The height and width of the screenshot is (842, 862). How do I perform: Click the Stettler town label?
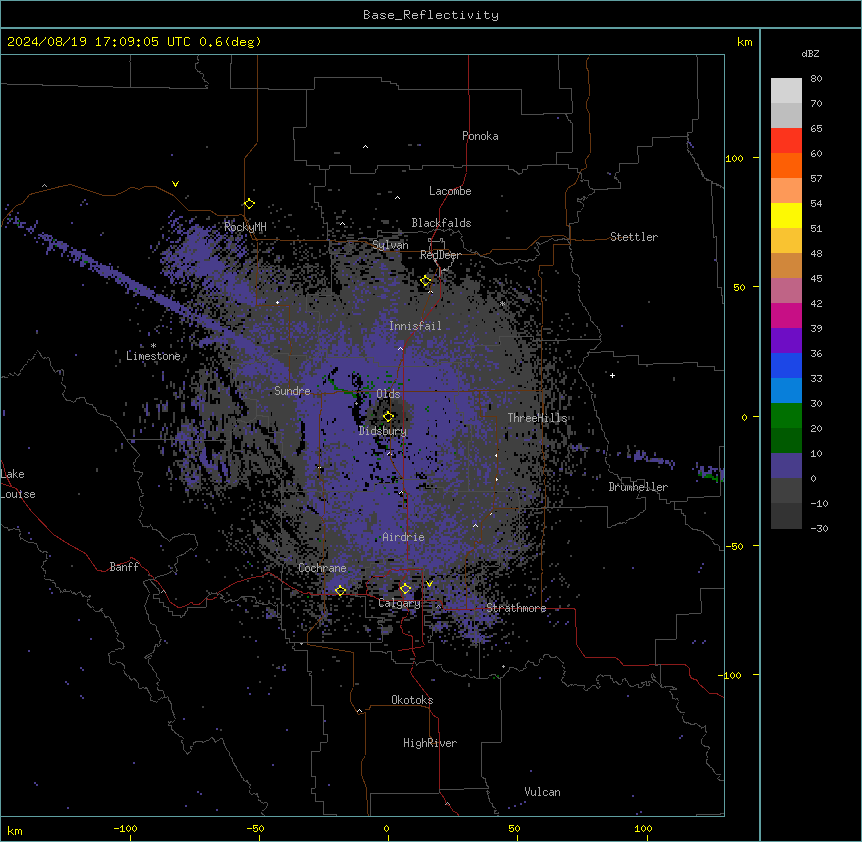click(634, 237)
